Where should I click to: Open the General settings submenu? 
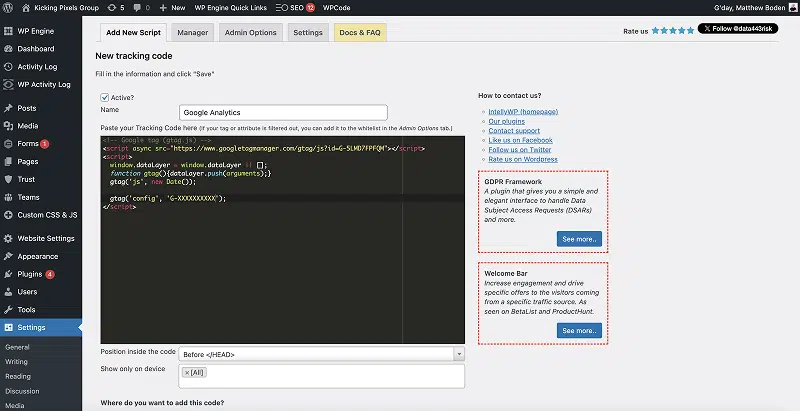tap(17, 347)
